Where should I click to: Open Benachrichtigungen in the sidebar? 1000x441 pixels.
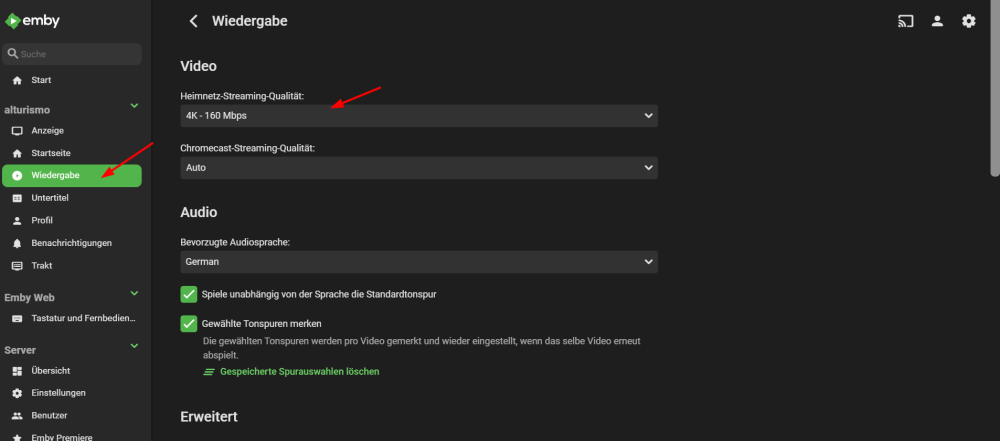click(72, 243)
